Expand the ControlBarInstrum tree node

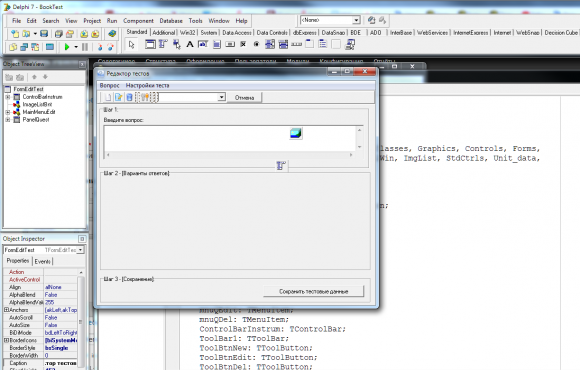tap(7, 97)
